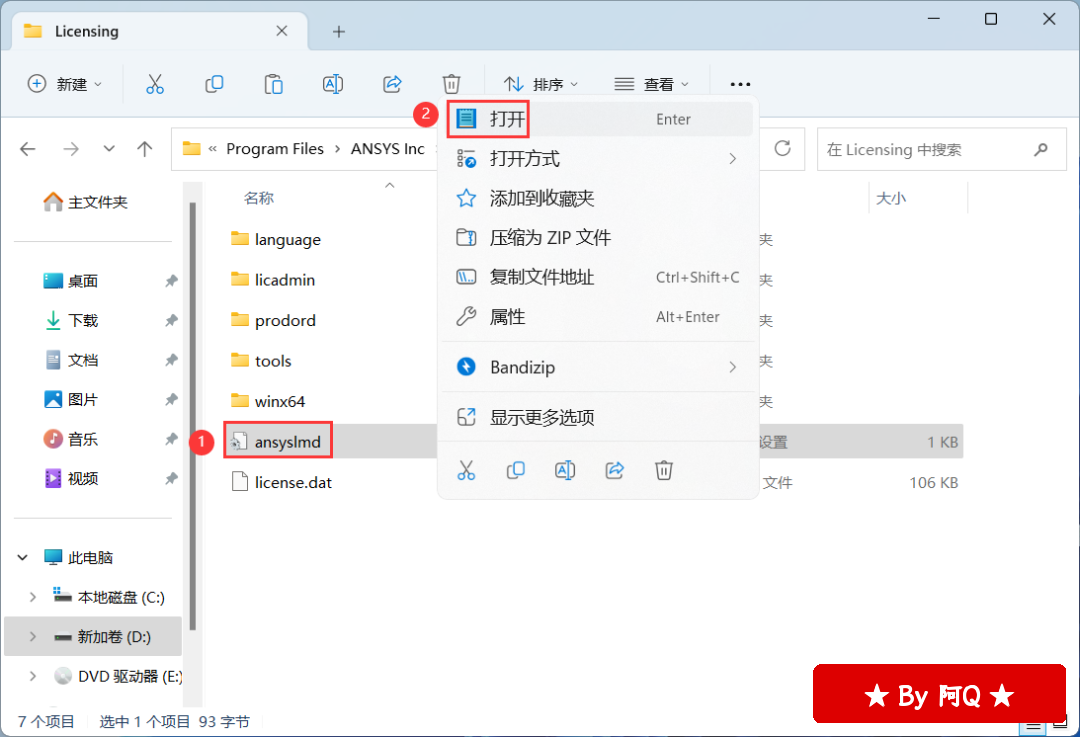1080x737 pixels.
Task: Open the 查看 (View) dropdown
Action: click(652, 84)
